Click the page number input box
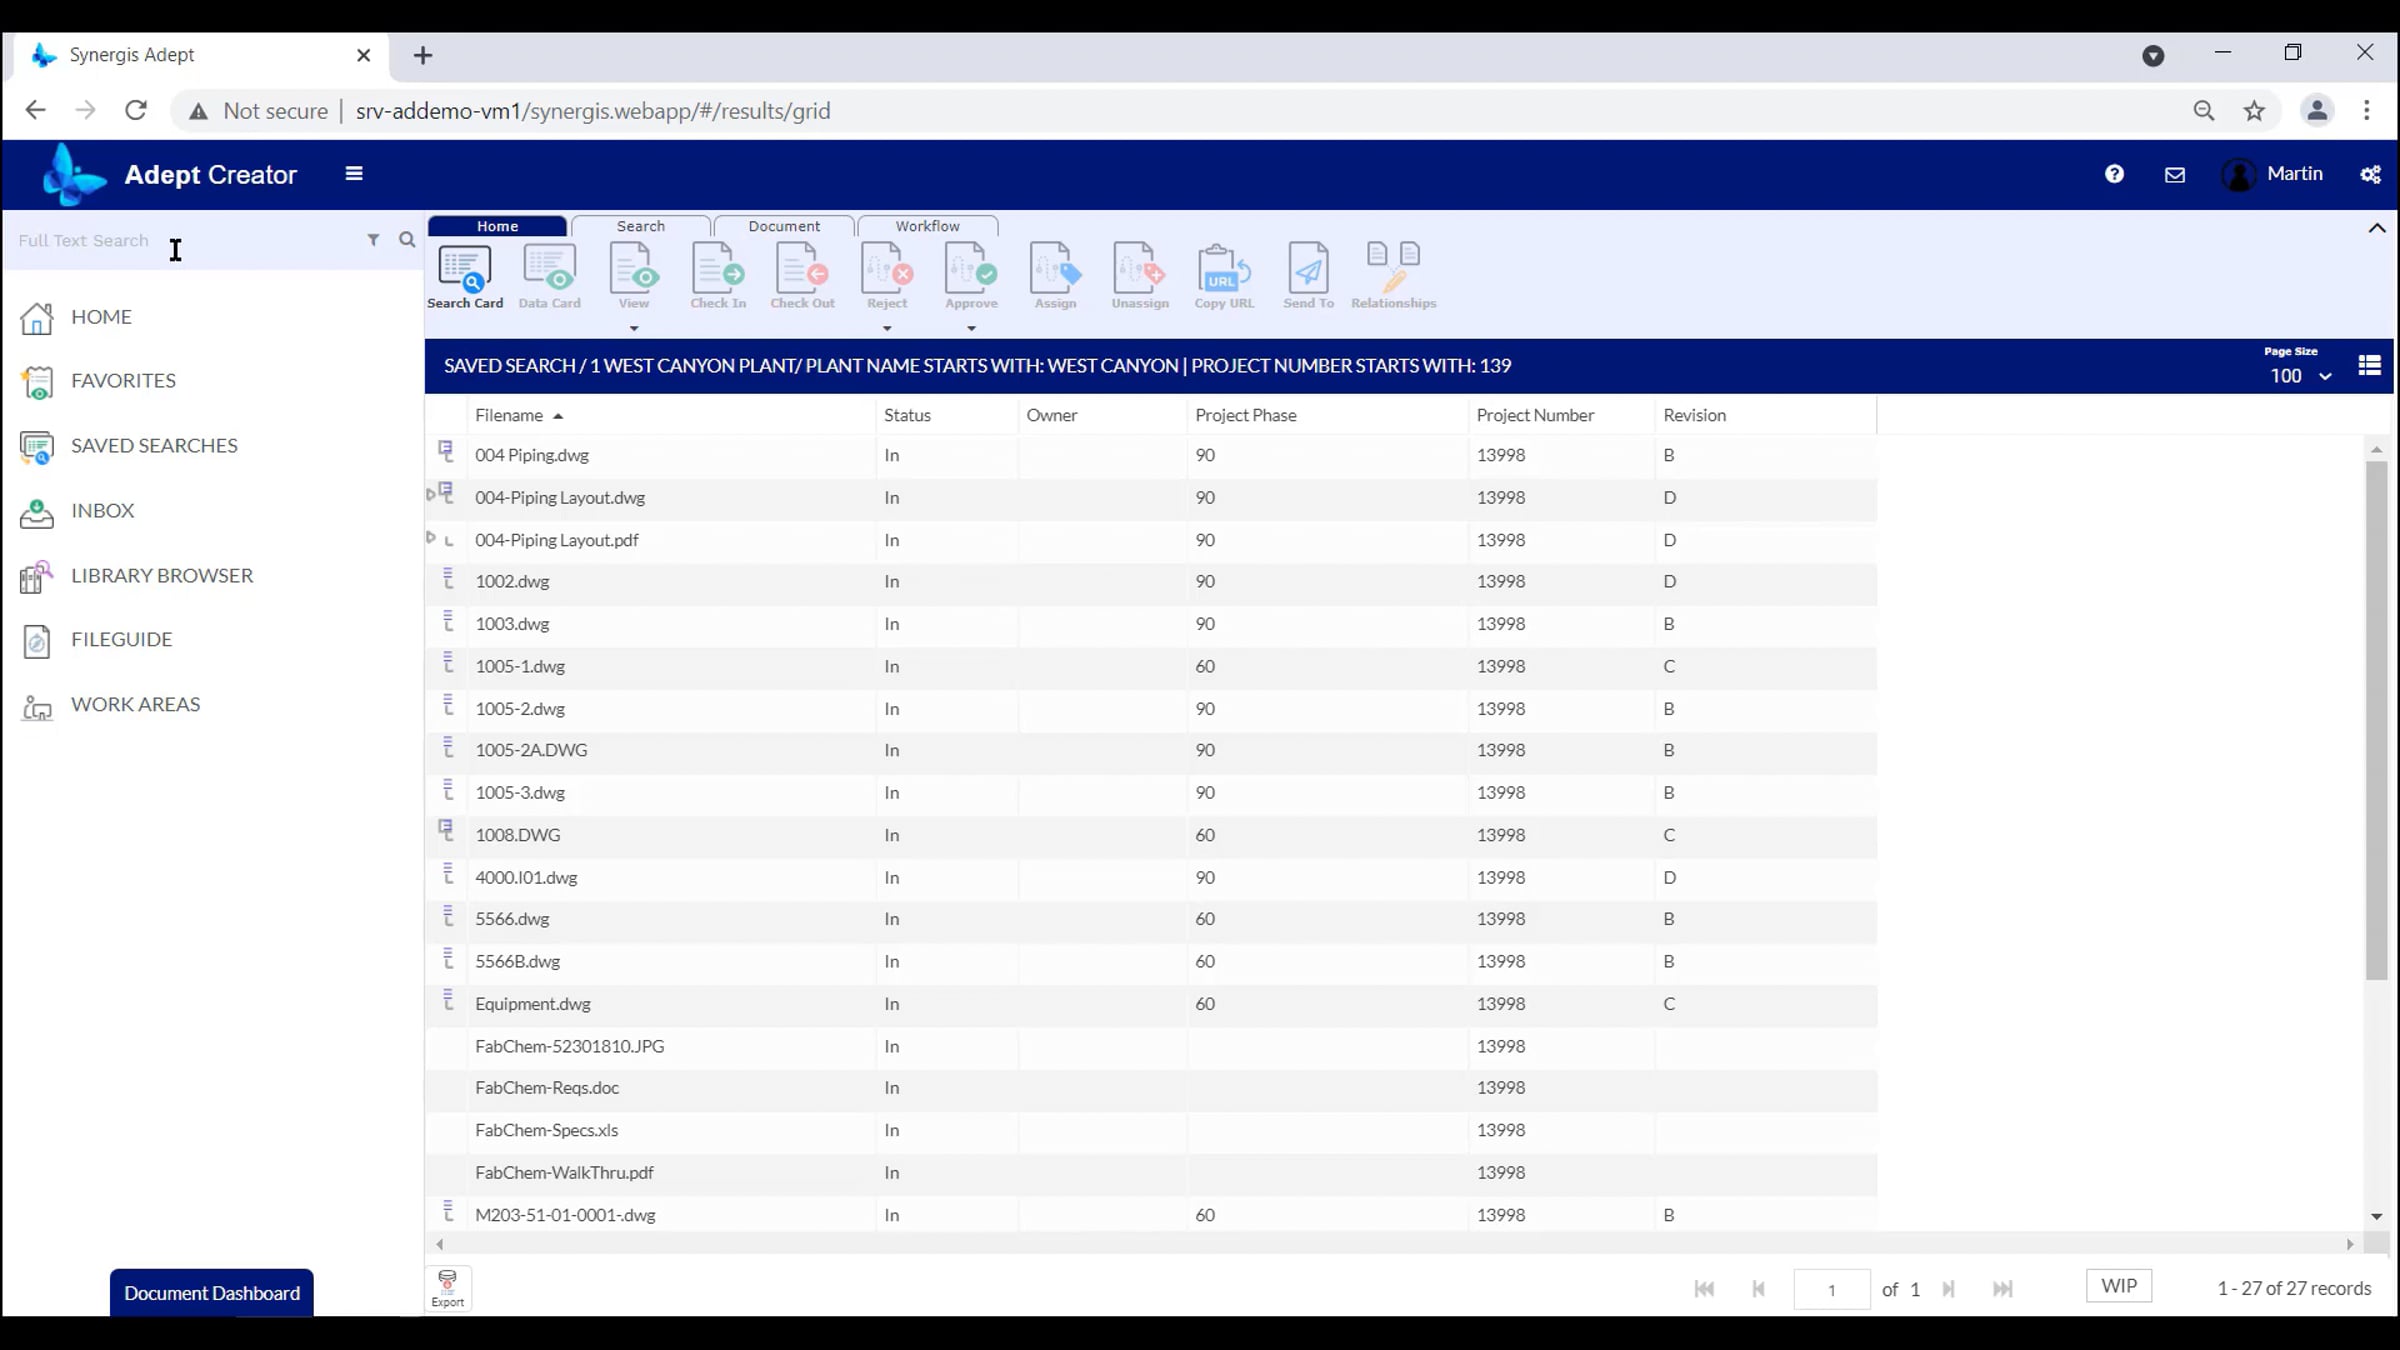This screenshot has width=2400, height=1350. (1832, 1289)
